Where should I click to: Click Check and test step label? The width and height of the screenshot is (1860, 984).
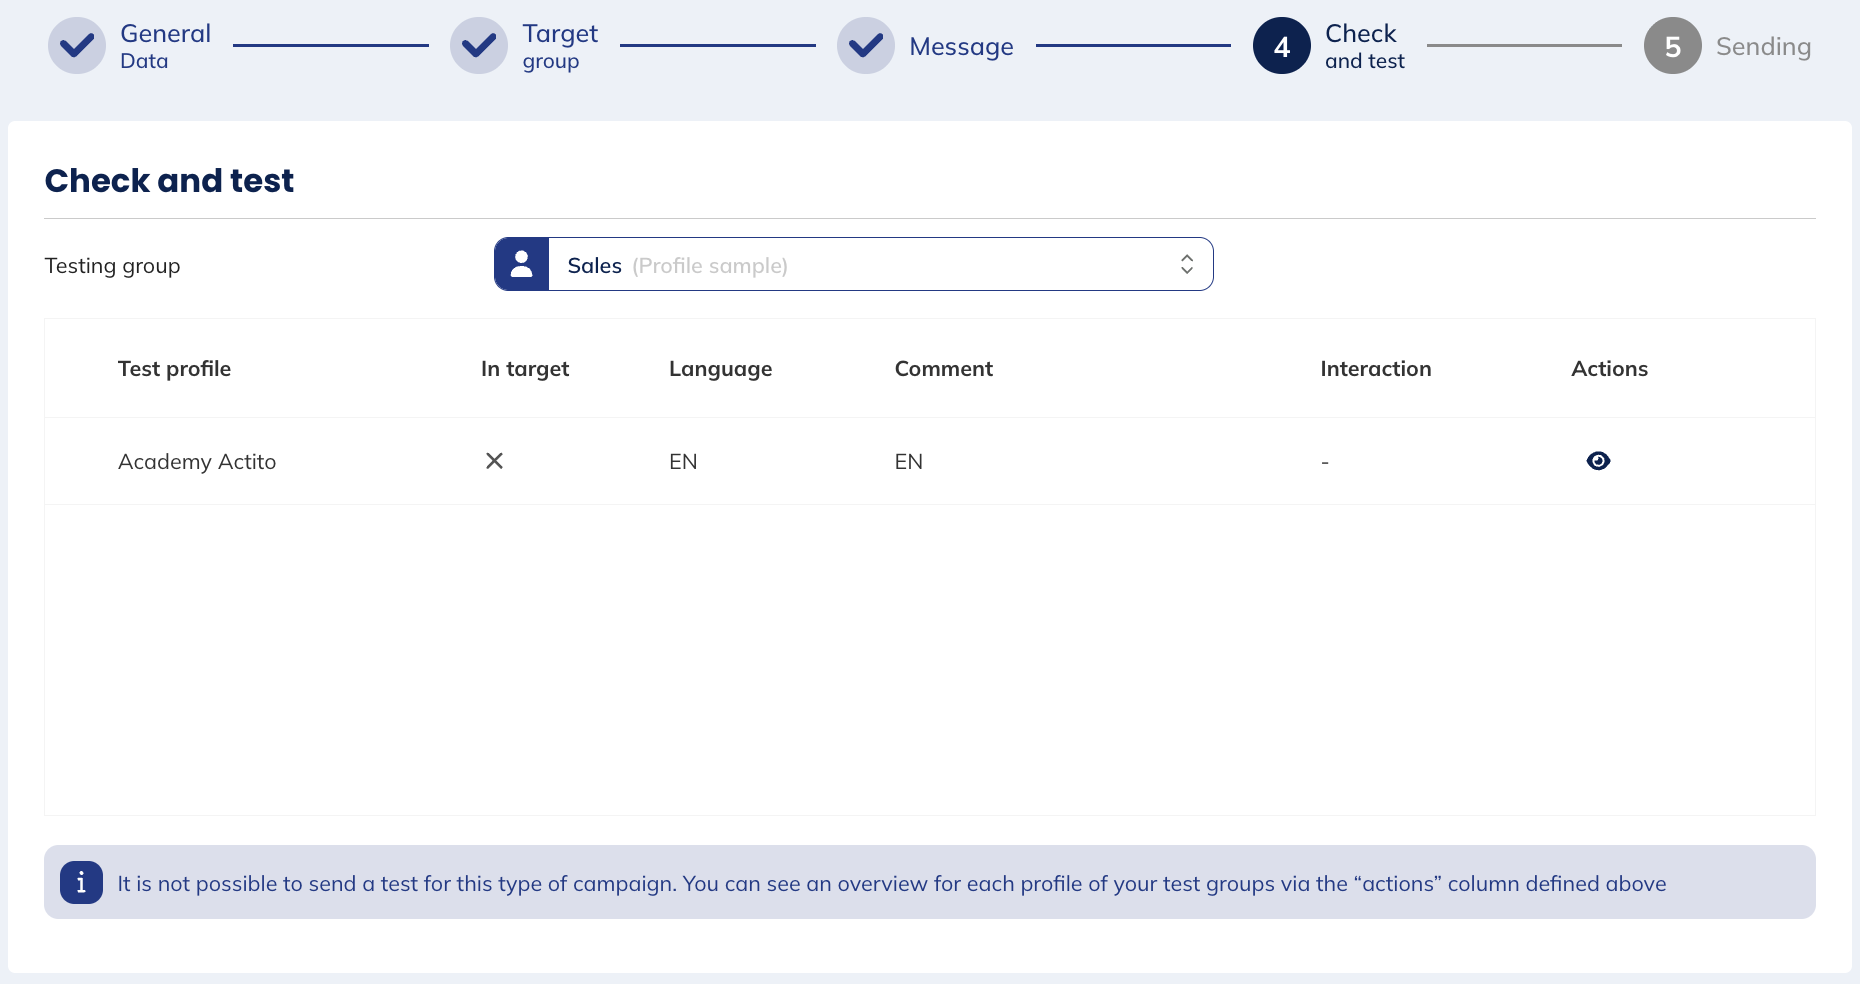tap(1364, 46)
